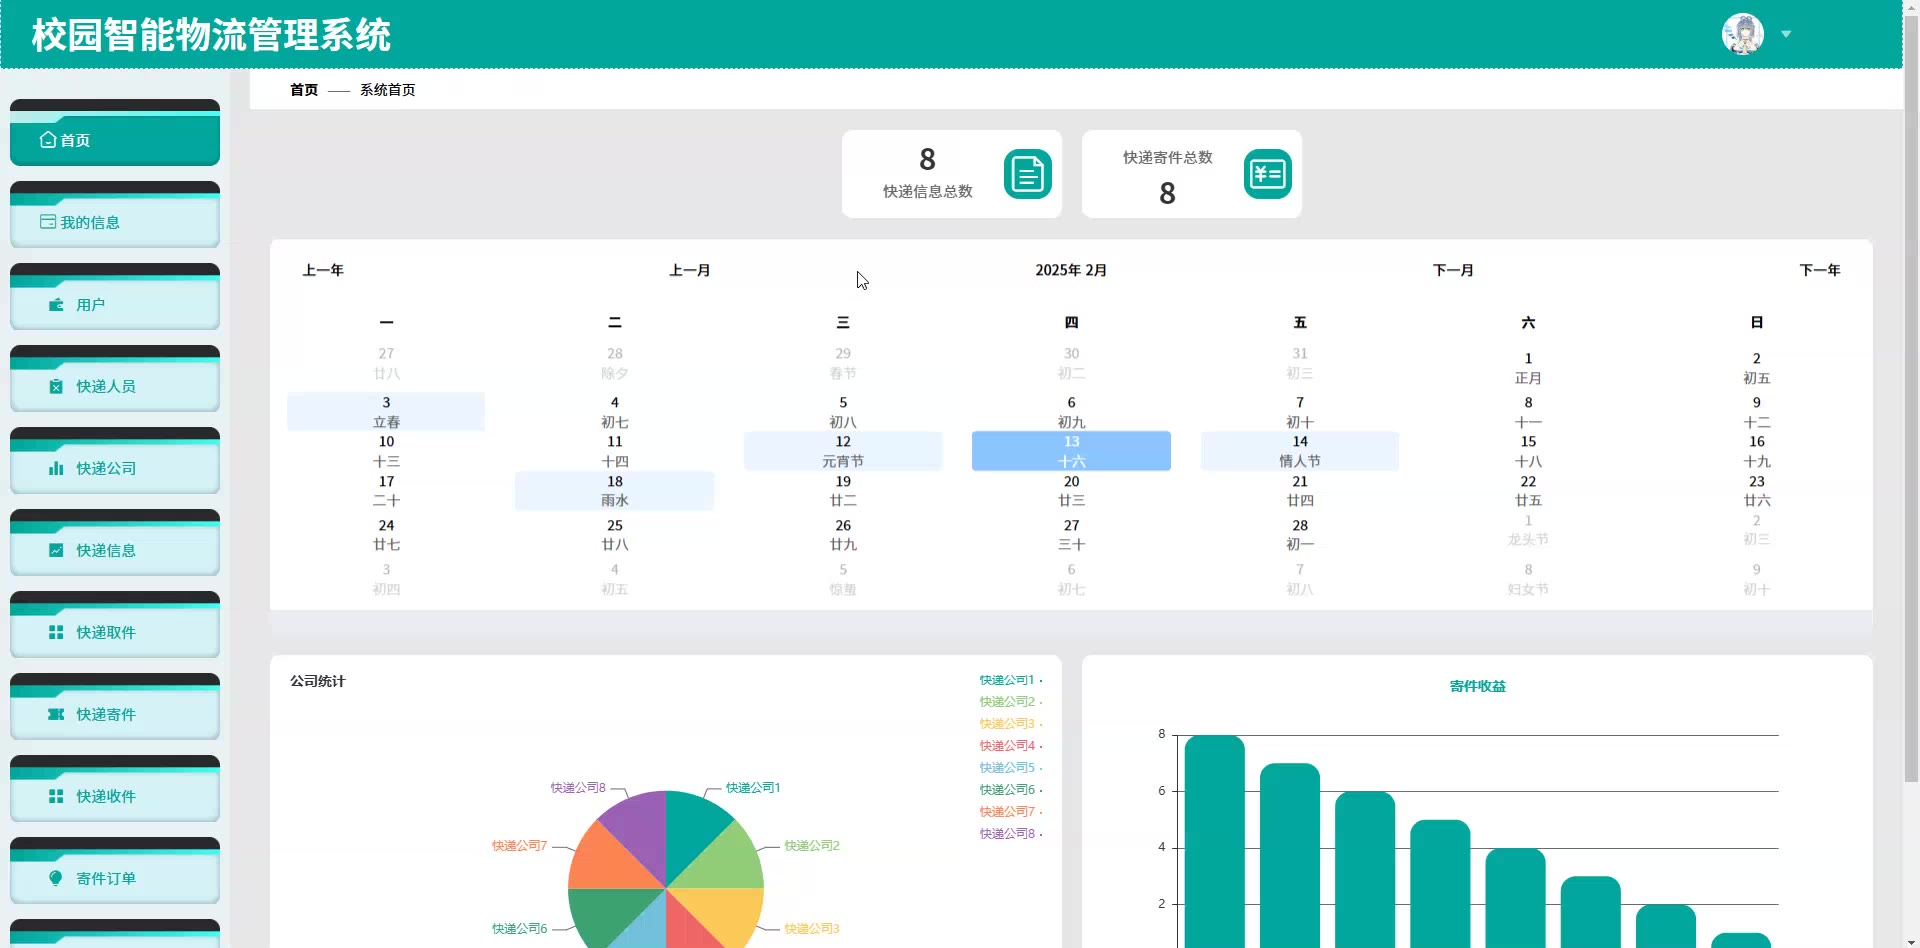
Task: Click the clipboard icon beside 快递人员
Action: [56, 386]
